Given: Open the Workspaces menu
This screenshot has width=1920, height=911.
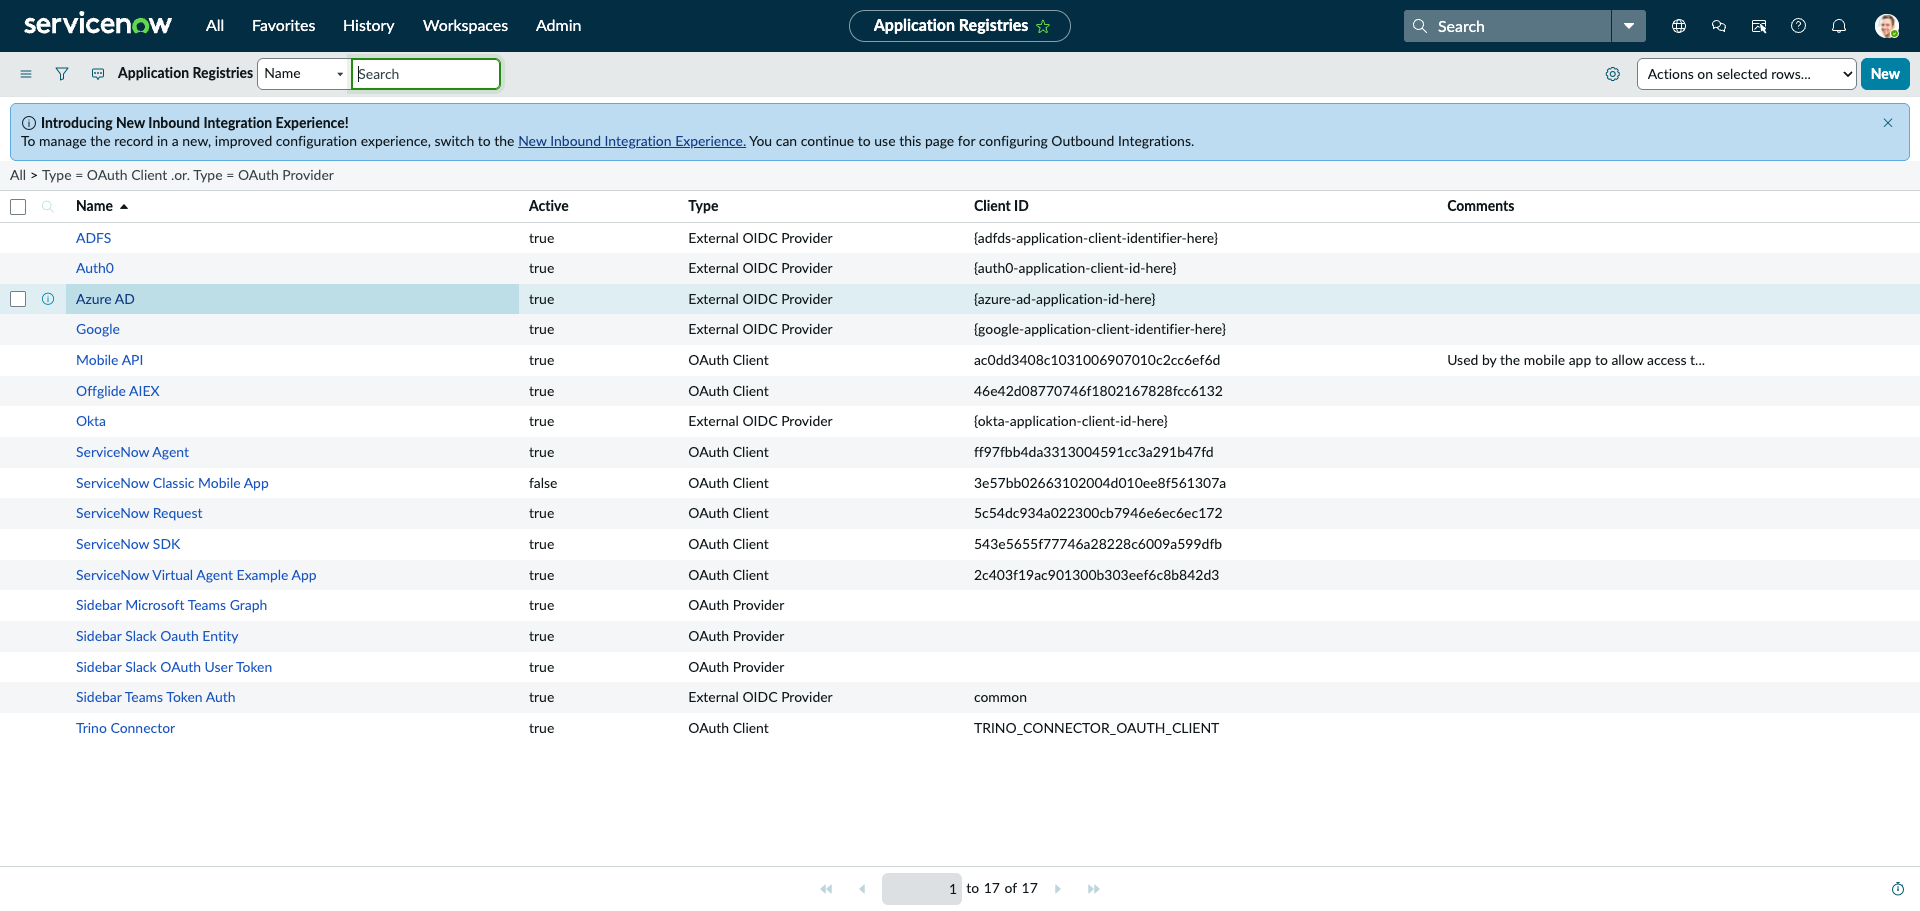Looking at the screenshot, I should pos(465,26).
